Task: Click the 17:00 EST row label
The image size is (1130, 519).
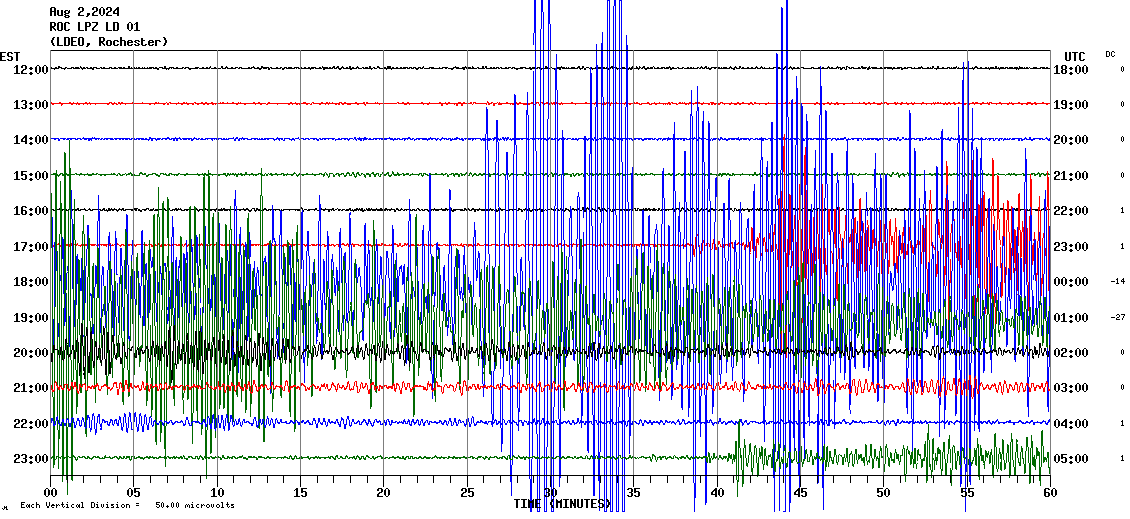Action: tap(31, 246)
